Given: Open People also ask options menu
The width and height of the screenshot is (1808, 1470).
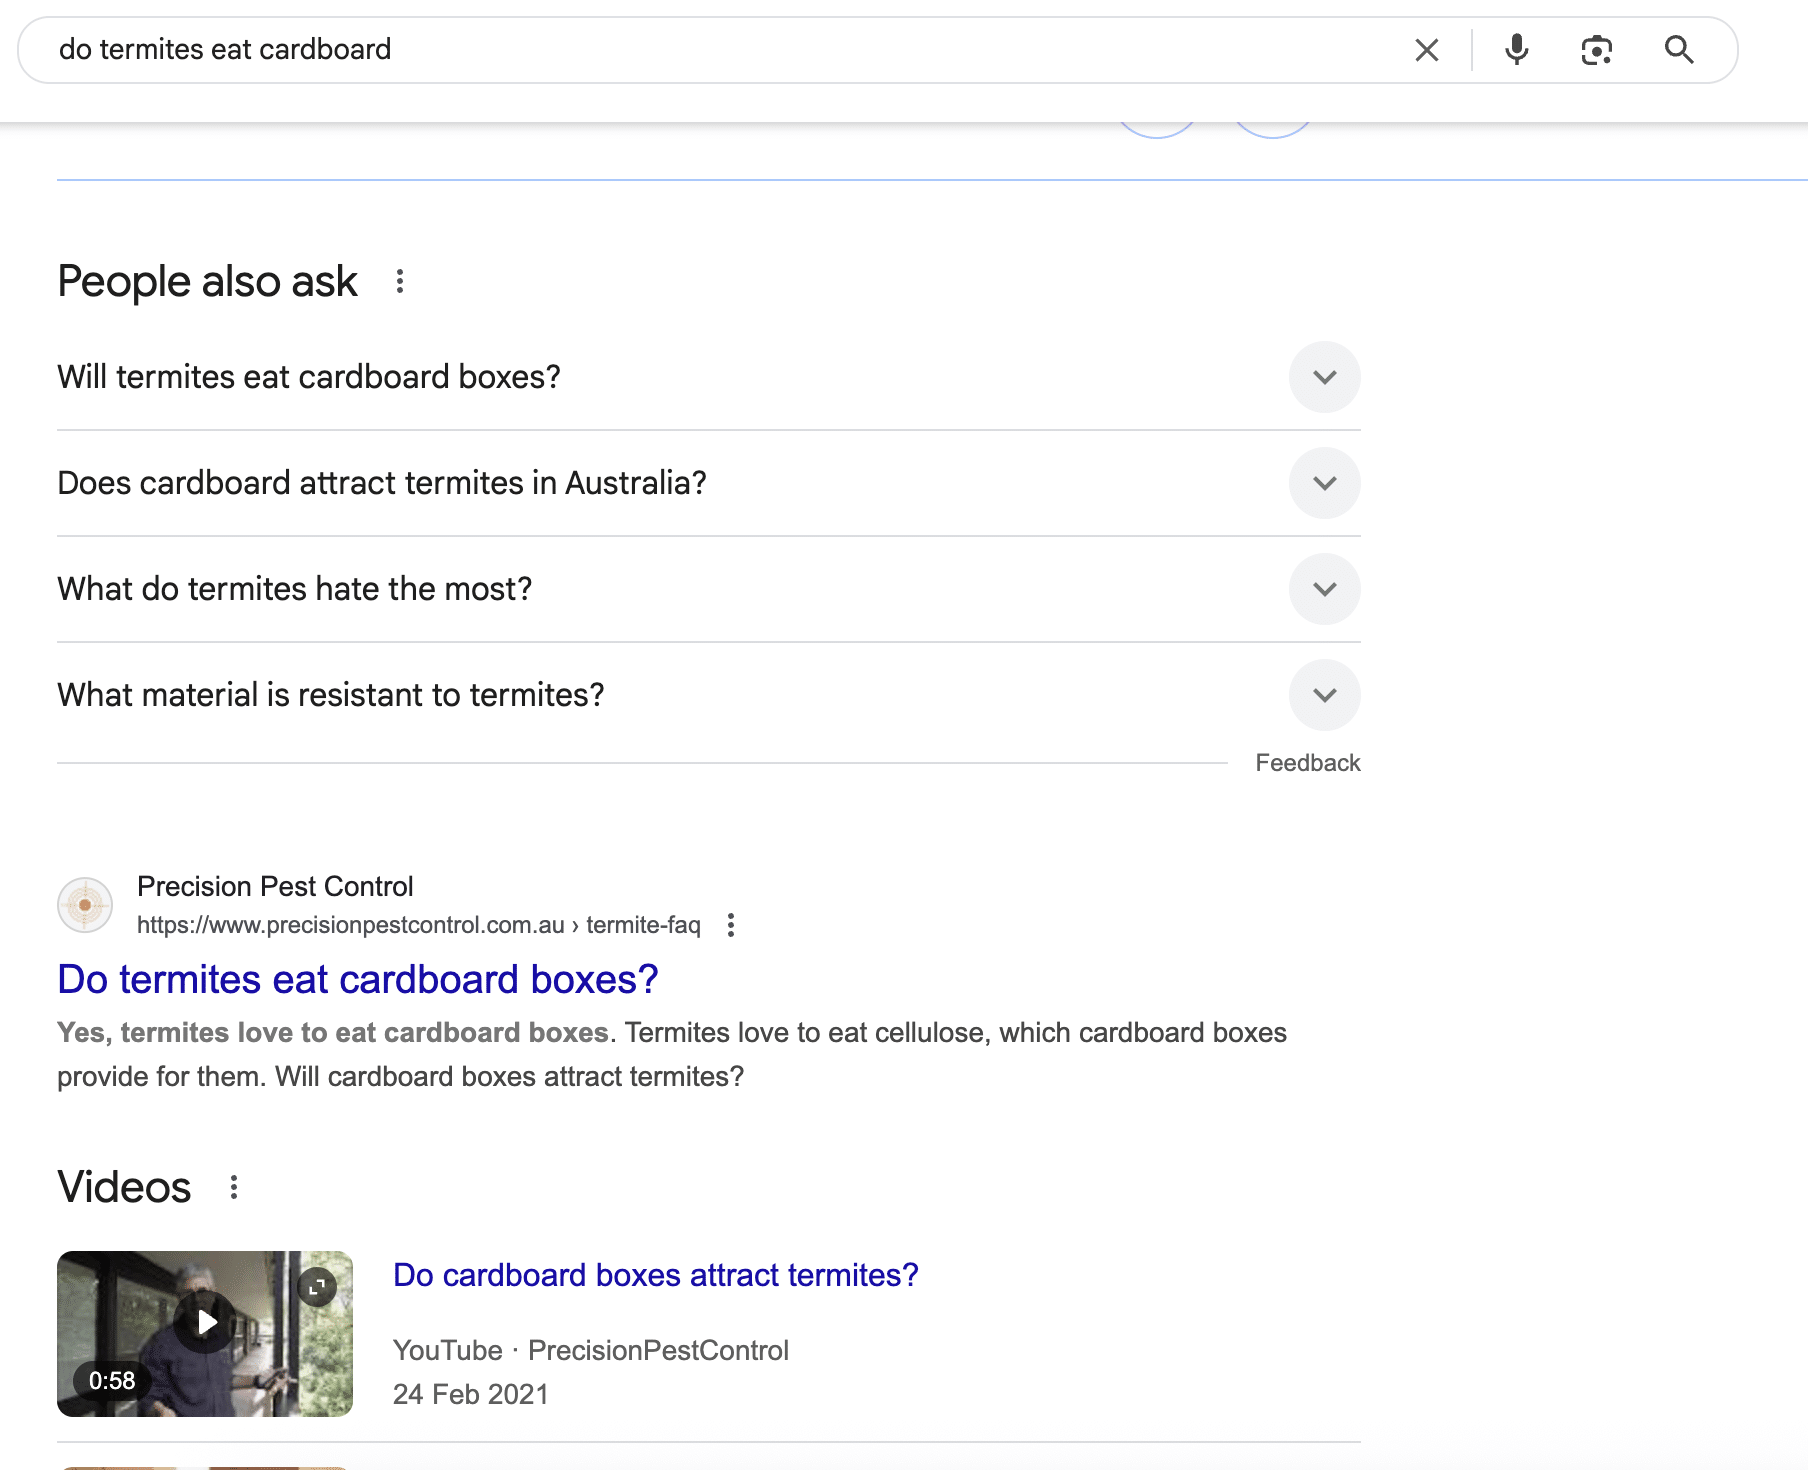Looking at the screenshot, I should (400, 282).
